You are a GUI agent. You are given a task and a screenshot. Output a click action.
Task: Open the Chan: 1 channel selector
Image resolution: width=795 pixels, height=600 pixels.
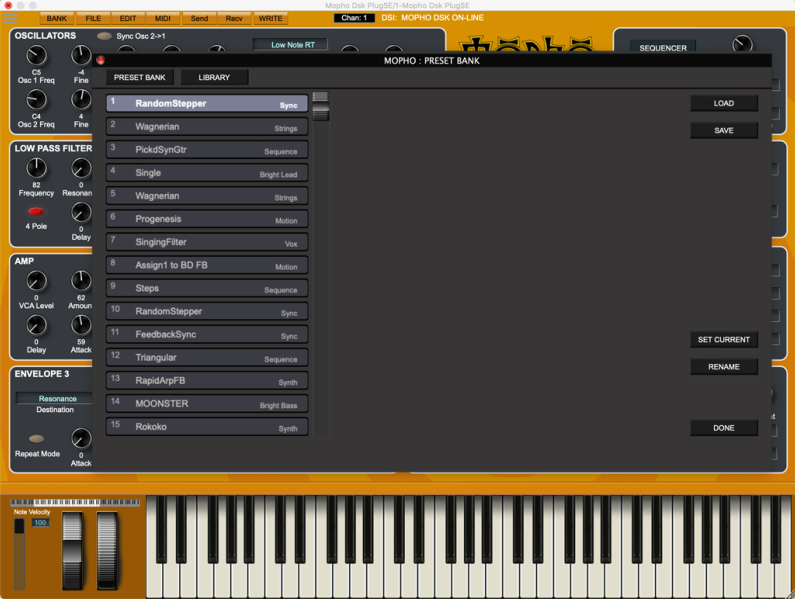[x=354, y=18]
